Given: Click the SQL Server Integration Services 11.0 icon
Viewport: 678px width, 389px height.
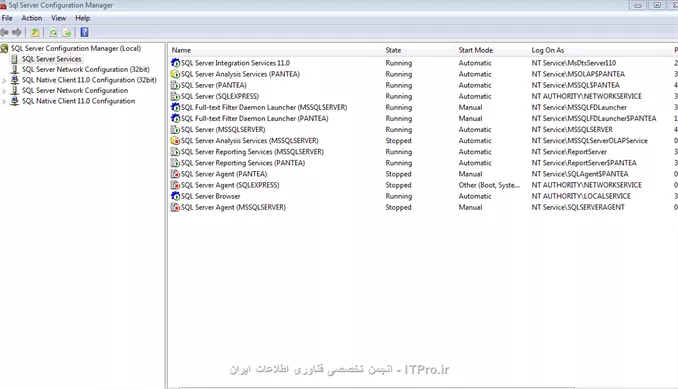Looking at the screenshot, I should 175,63.
